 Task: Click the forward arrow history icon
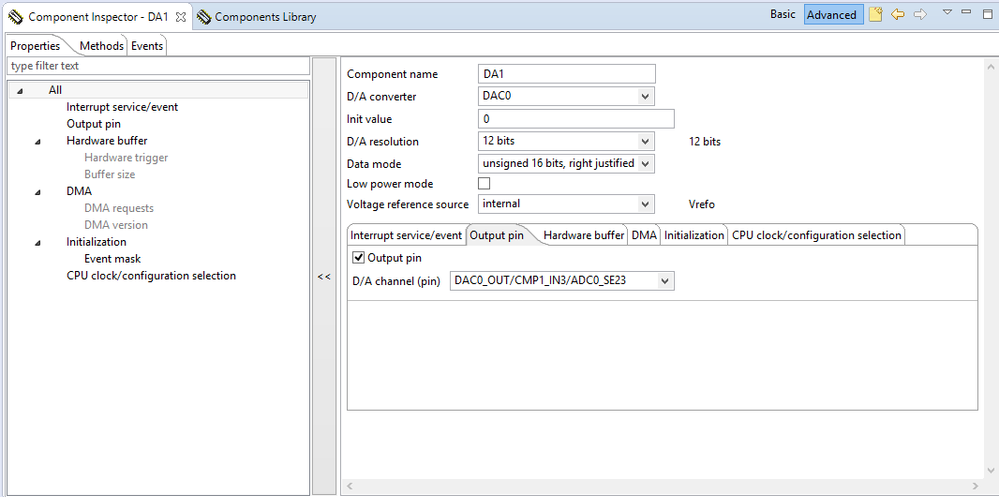click(920, 14)
